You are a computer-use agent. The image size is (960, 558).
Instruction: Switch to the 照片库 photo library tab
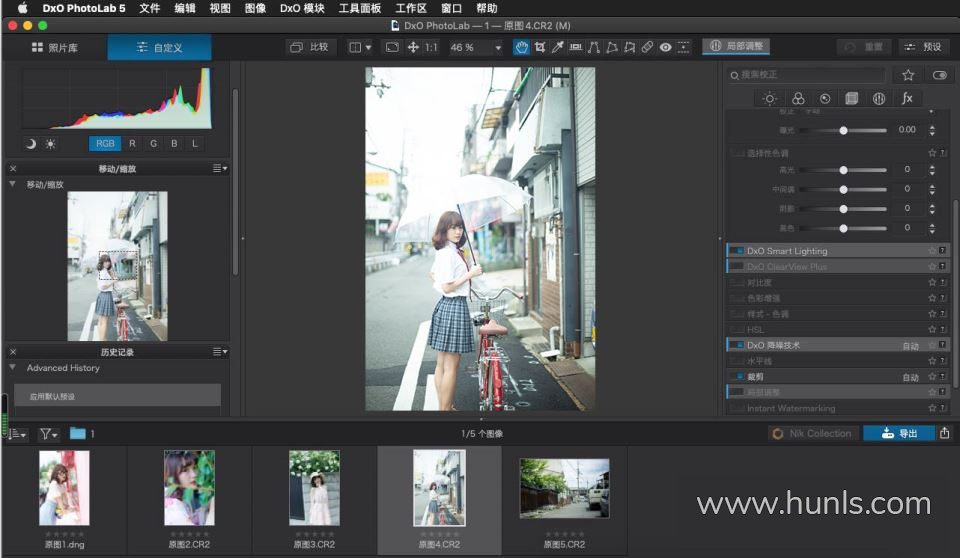point(54,47)
